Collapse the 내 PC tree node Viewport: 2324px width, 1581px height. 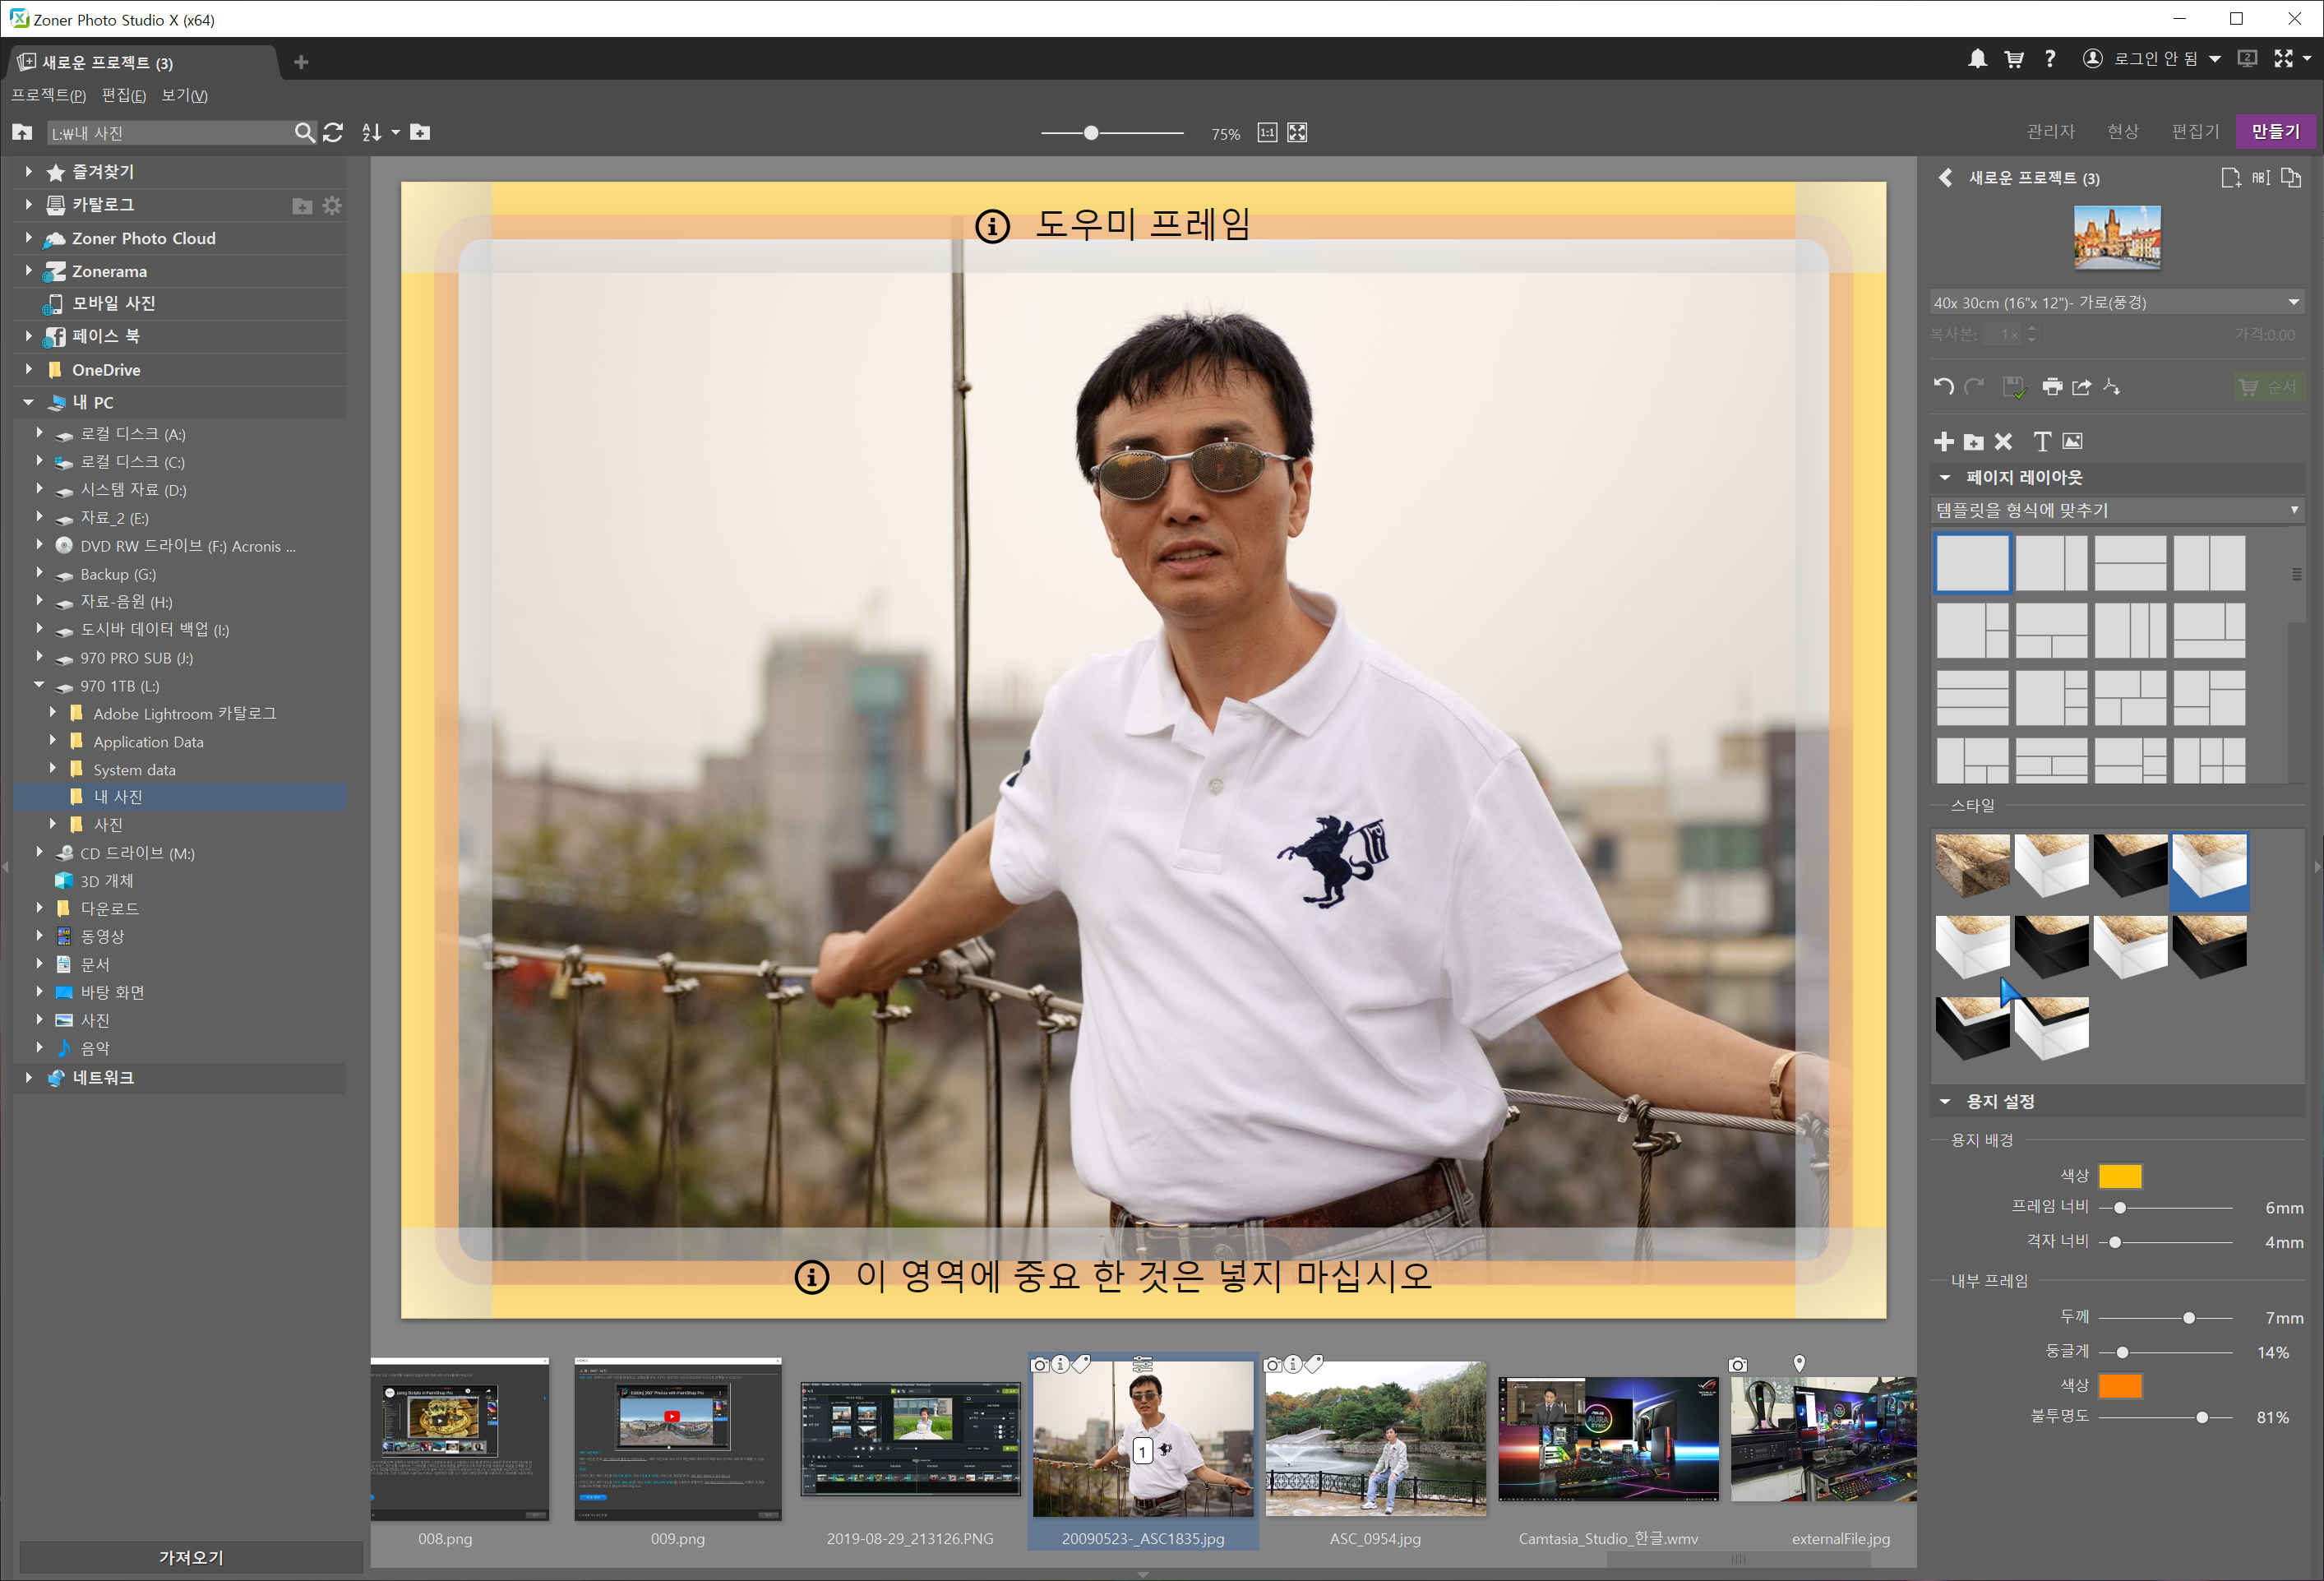(28, 402)
